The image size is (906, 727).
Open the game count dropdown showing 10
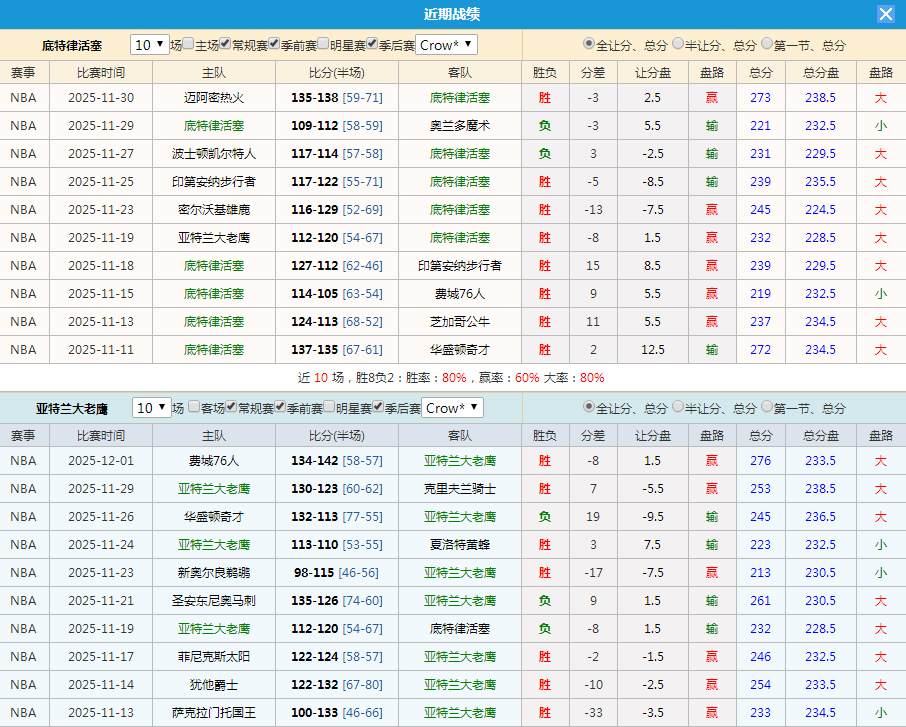149,44
